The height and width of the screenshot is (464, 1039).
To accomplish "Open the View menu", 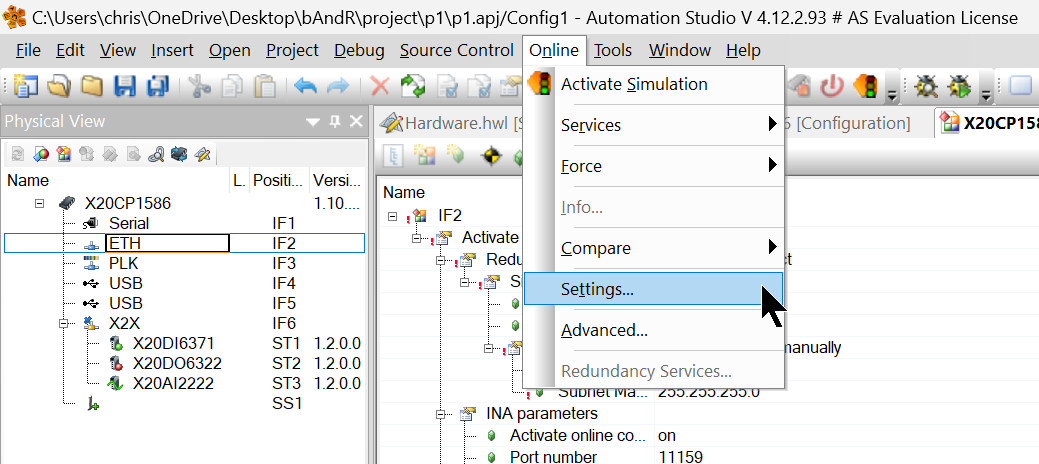I will point(118,50).
